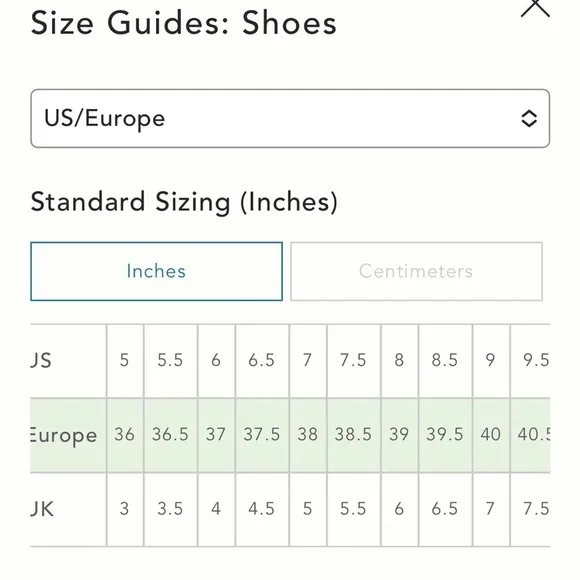Image resolution: width=580 pixels, height=580 pixels.
Task: Open the US/Europe region dropdown
Action: [290, 118]
